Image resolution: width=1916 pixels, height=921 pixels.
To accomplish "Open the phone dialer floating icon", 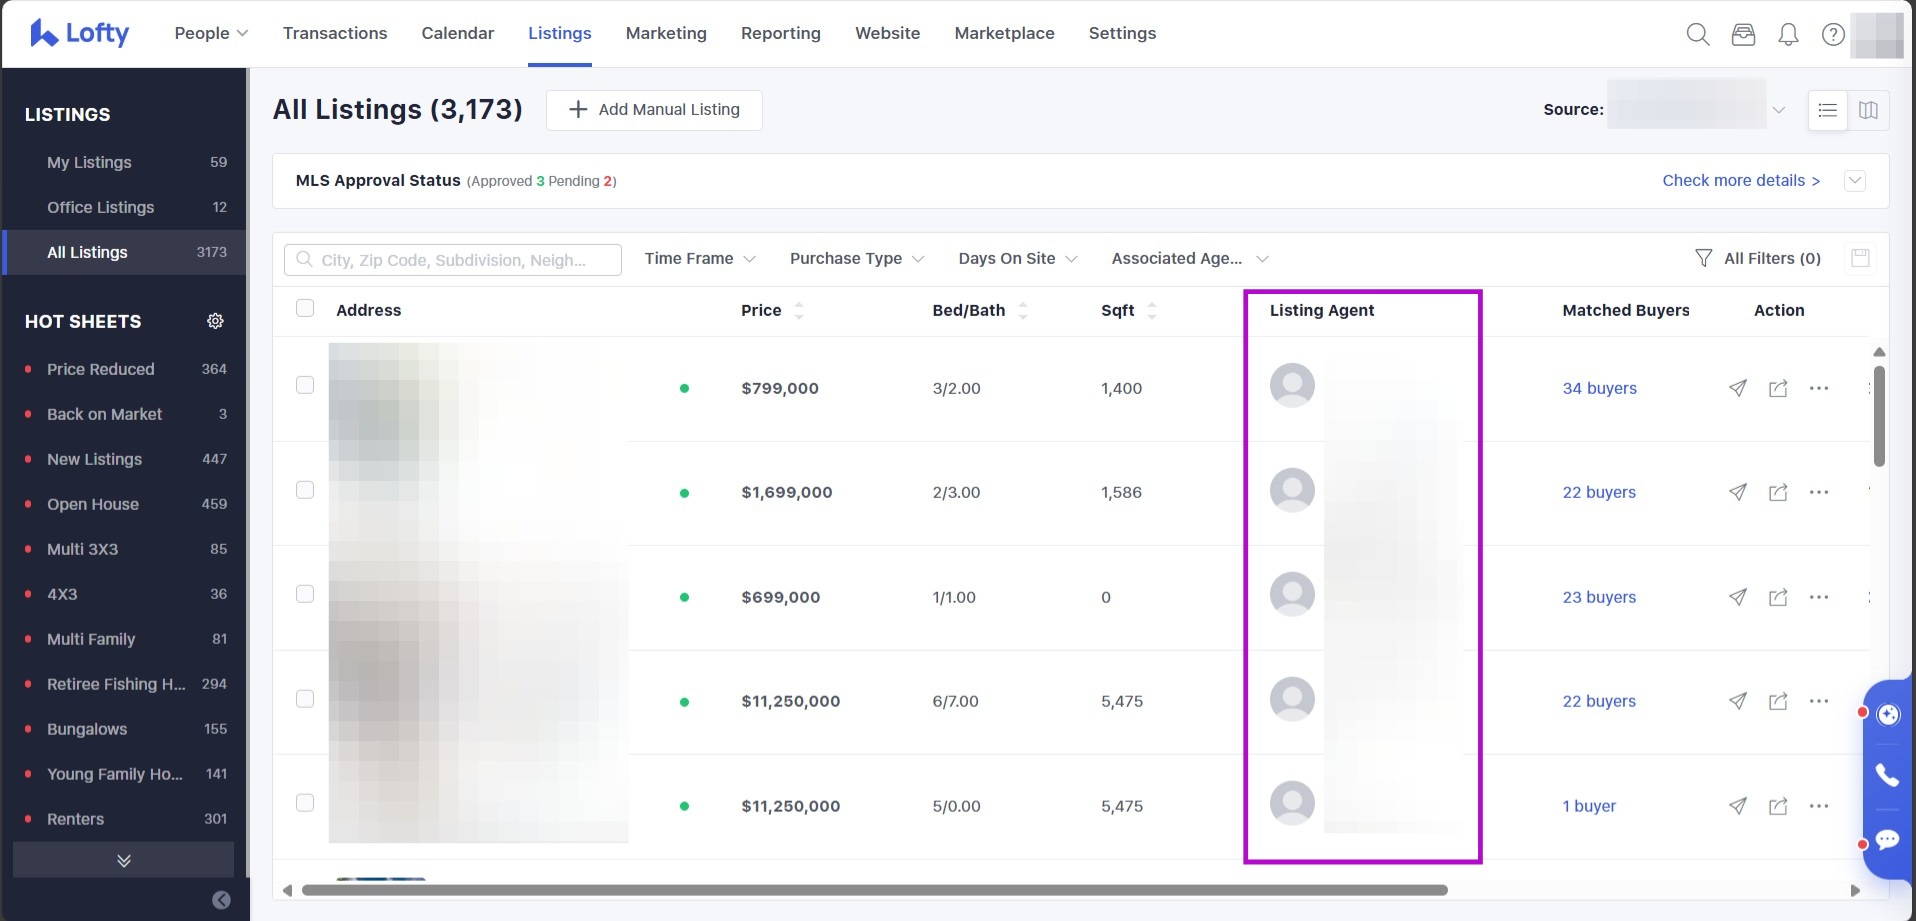I will coord(1886,775).
